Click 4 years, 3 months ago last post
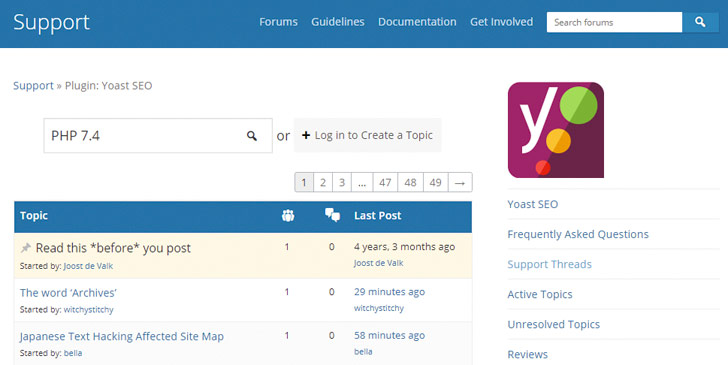This screenshot has width=728, height=365. [404, 247]
